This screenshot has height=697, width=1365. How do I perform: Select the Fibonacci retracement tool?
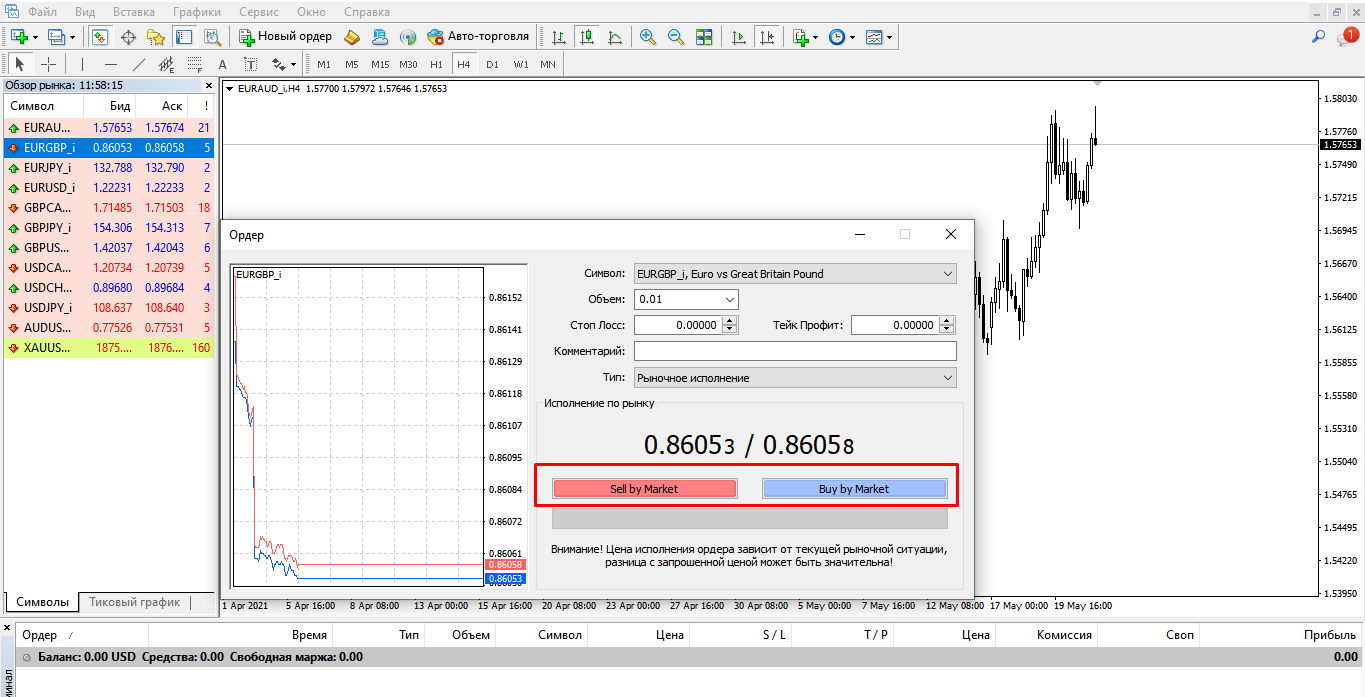click(x=194, y=64)
